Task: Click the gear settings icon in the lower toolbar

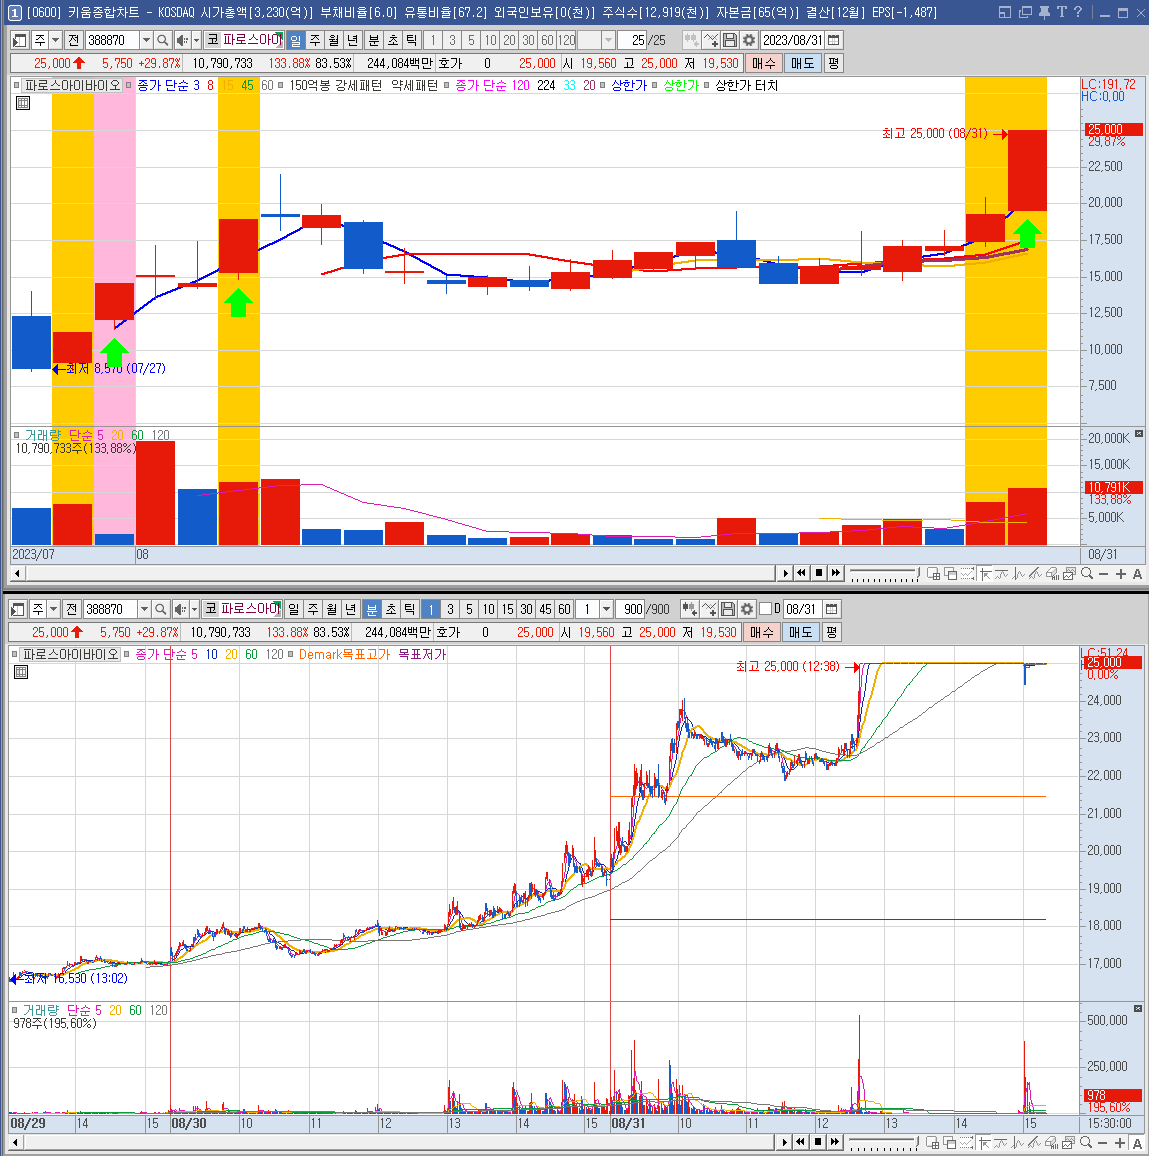Action: pyautogui.click(x=747, y=609)
